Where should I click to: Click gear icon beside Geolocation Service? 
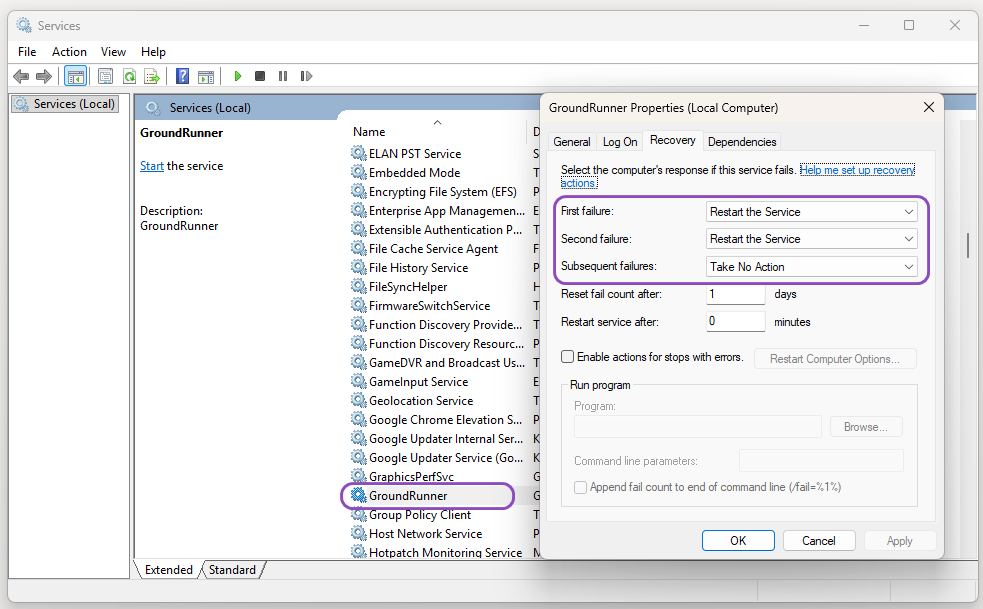(359, 400)
